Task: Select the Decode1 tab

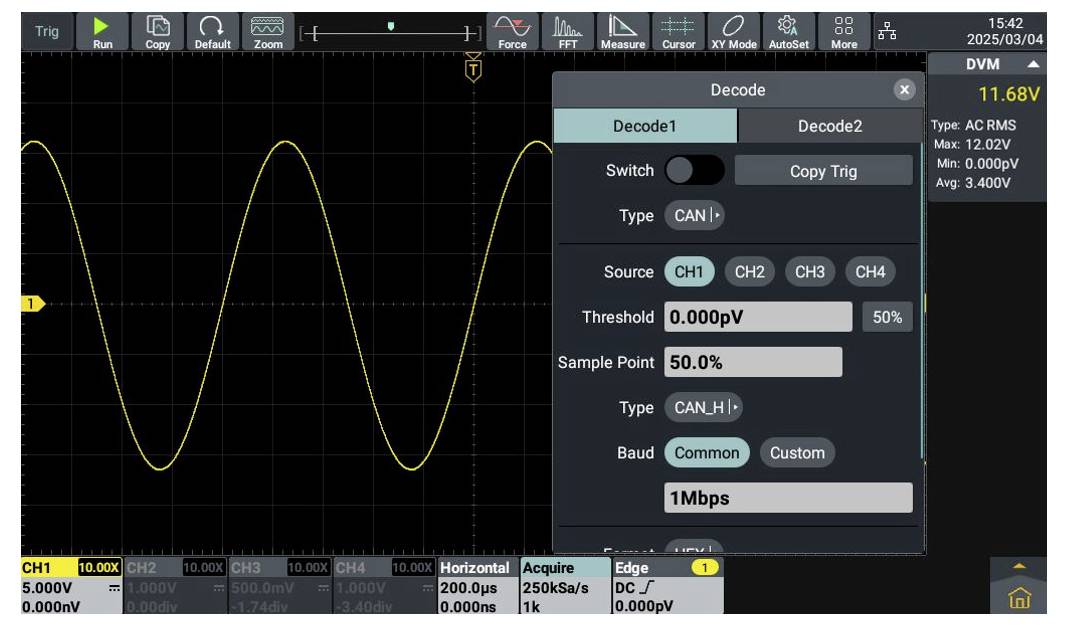Action: click(x=645, y=126)
